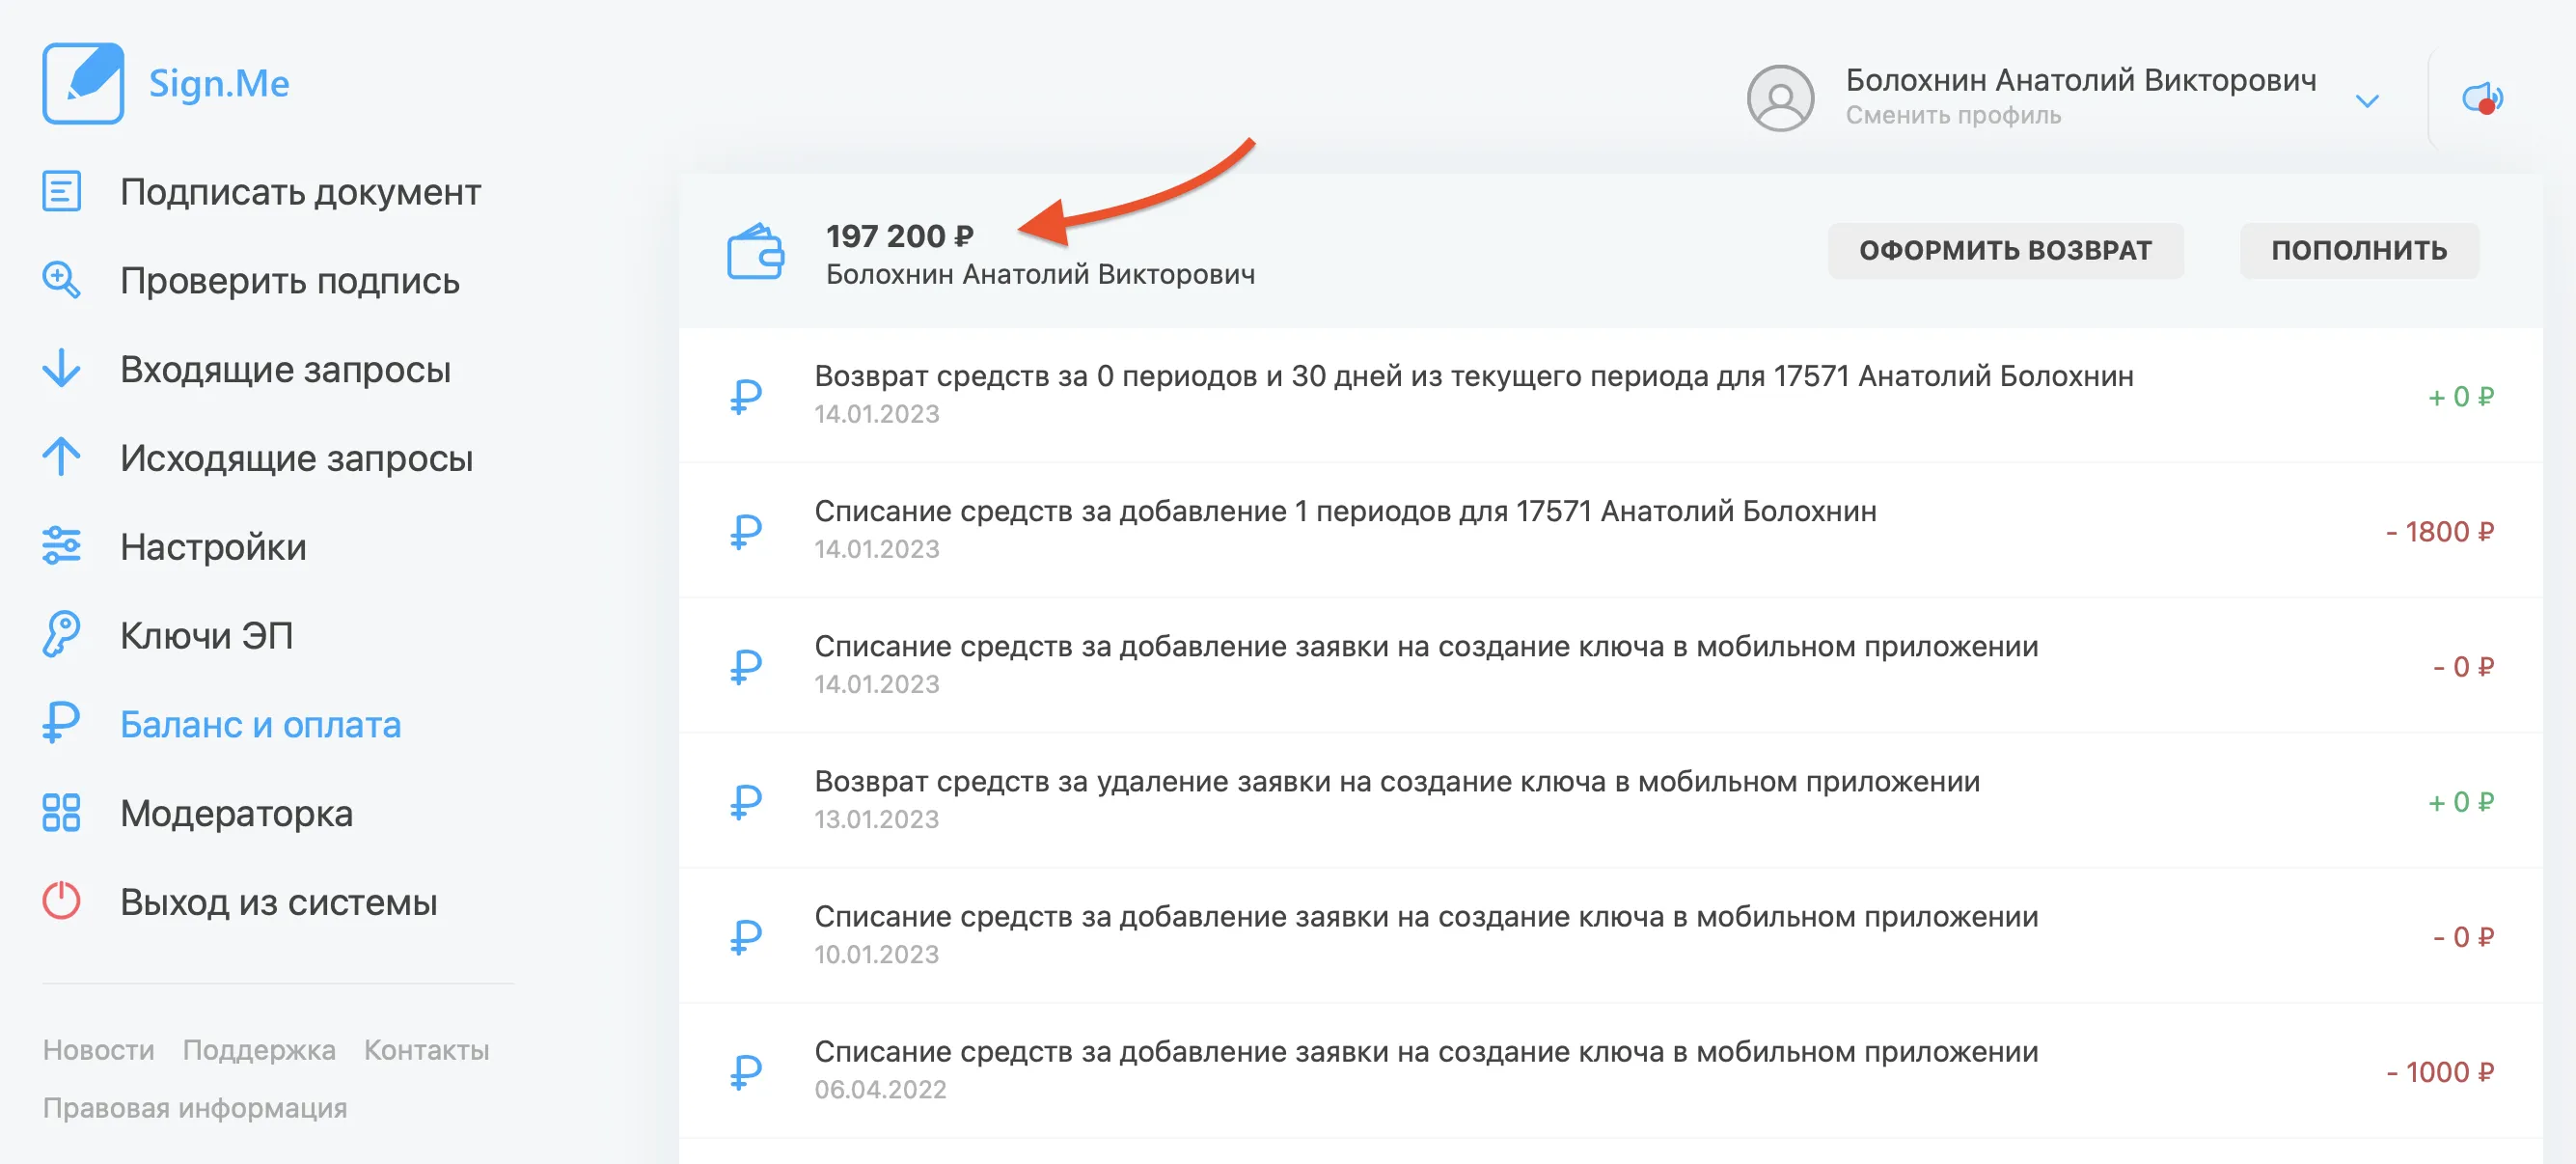Click the ruble icon of the 06.04.2022 row

pos(745,1071)
